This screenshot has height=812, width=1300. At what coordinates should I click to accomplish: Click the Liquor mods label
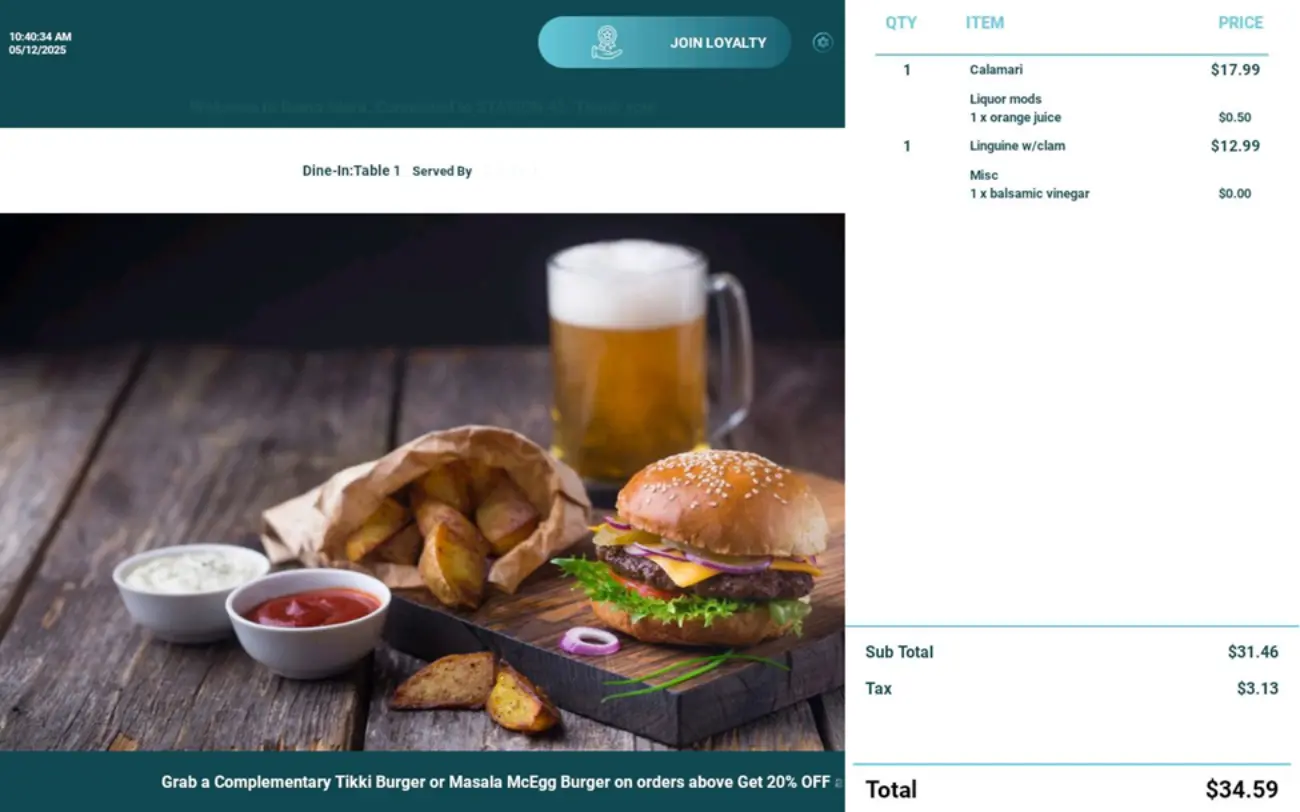[1005, 99]
